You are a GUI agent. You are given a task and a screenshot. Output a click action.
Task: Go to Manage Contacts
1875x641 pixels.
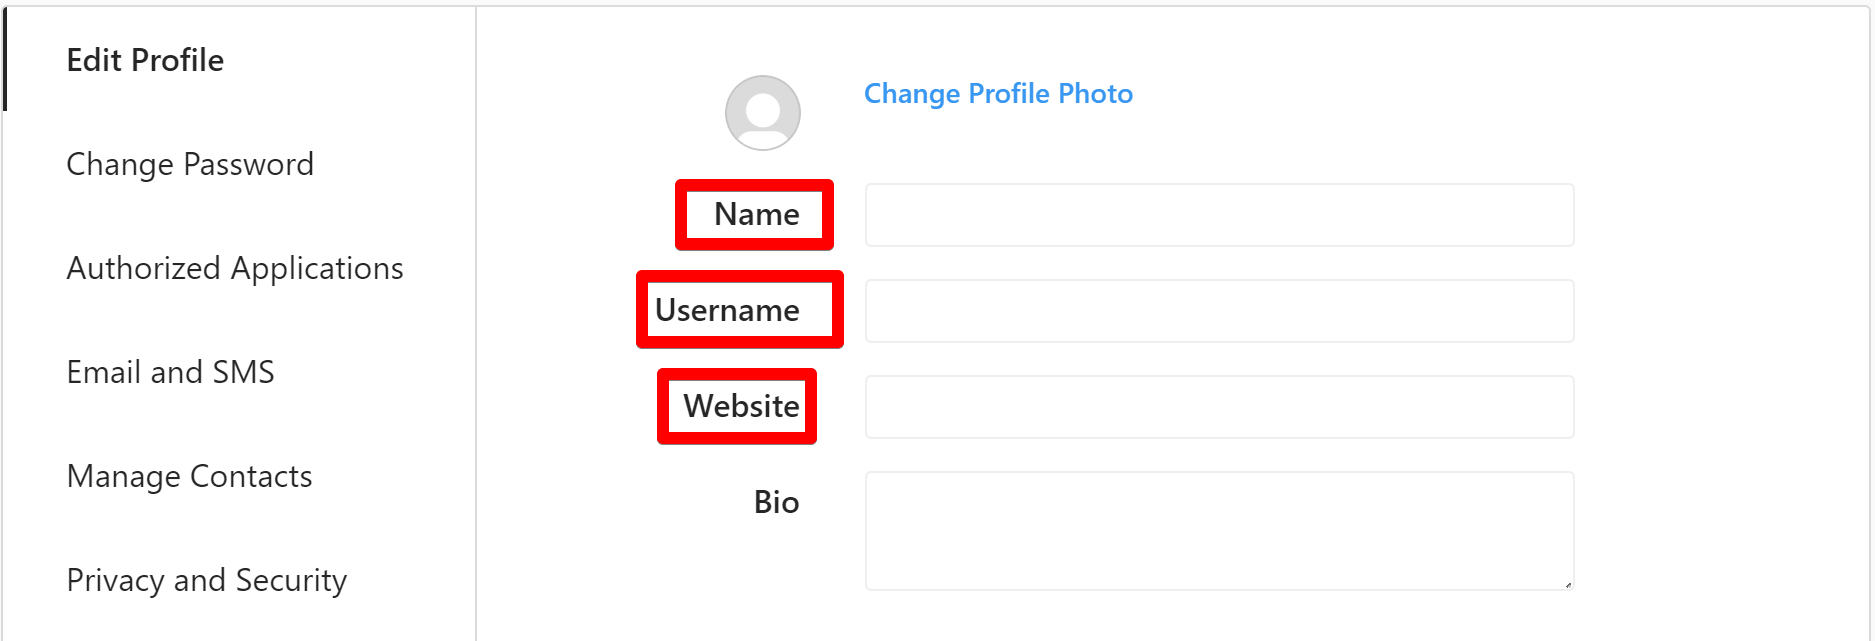(x=188, y=477)
